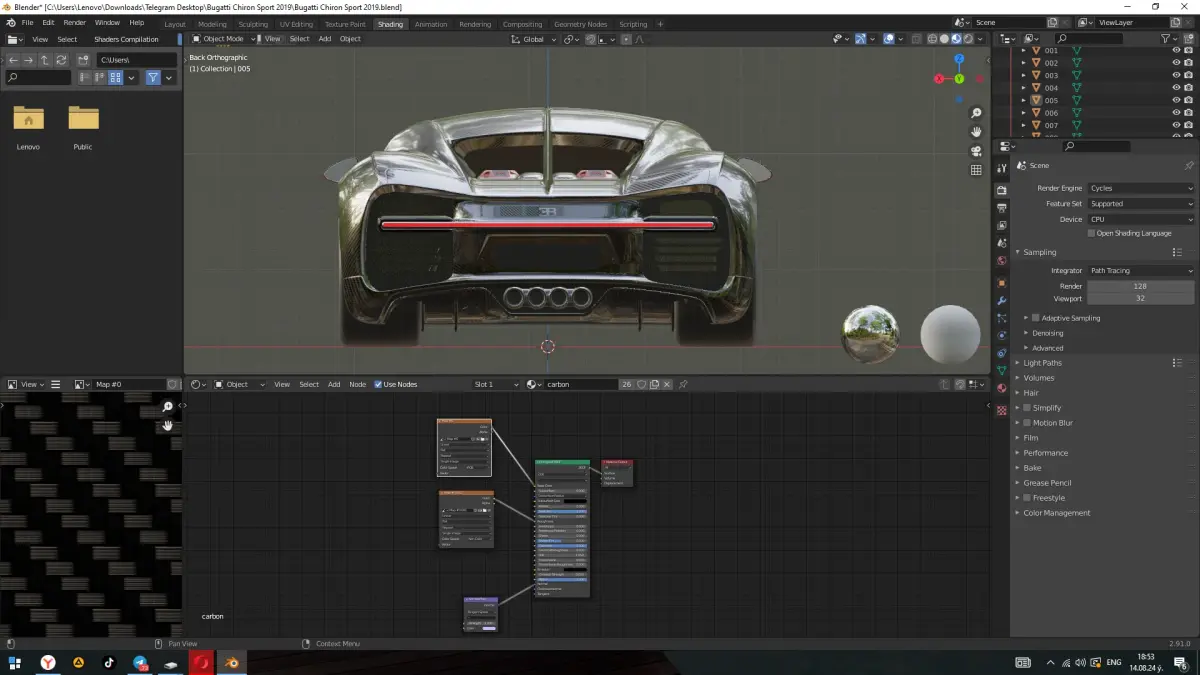The width and height of the screenshot is (1200, 675).
Task: Switch viewport to orthographic/perspective grid icon
Action: click(976, 170)
